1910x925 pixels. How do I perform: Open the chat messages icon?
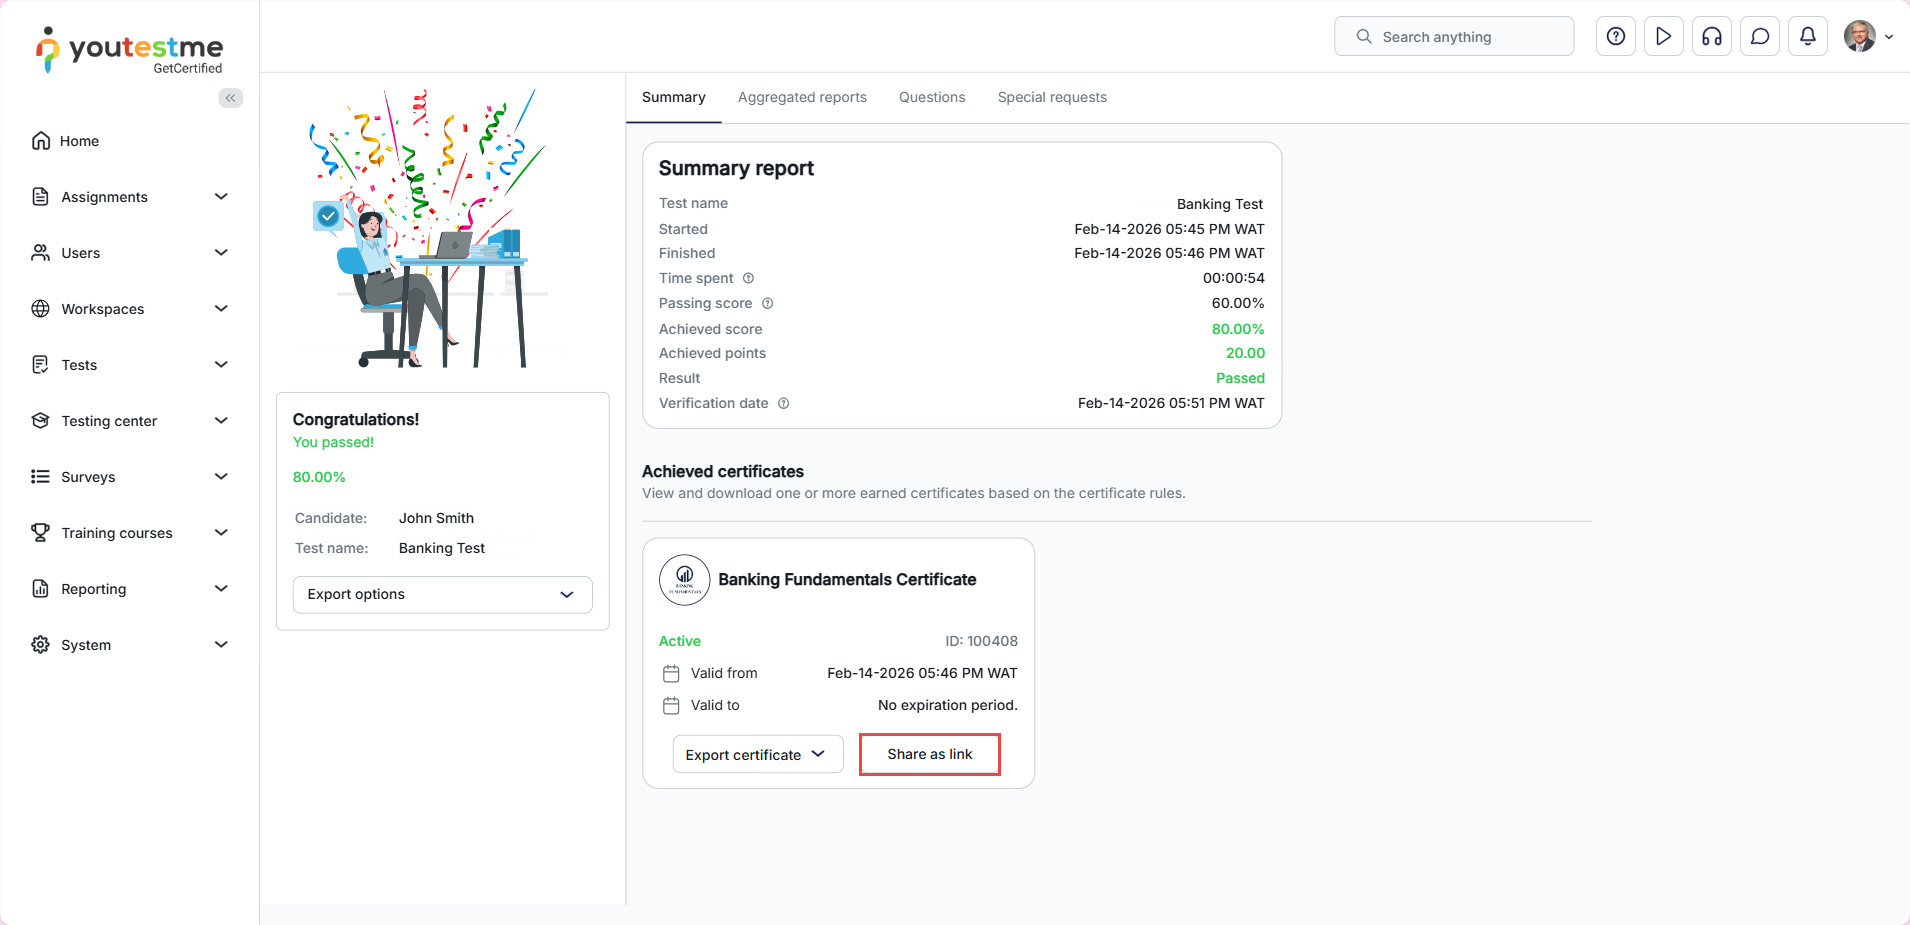(x=1759, y=37)
